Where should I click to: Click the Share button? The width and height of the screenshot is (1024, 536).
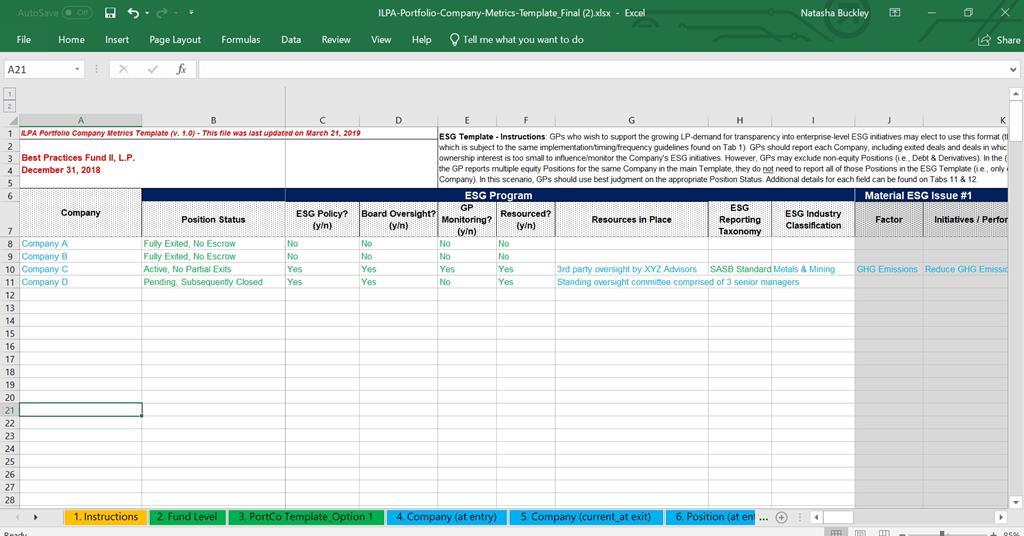click(999, 40)
